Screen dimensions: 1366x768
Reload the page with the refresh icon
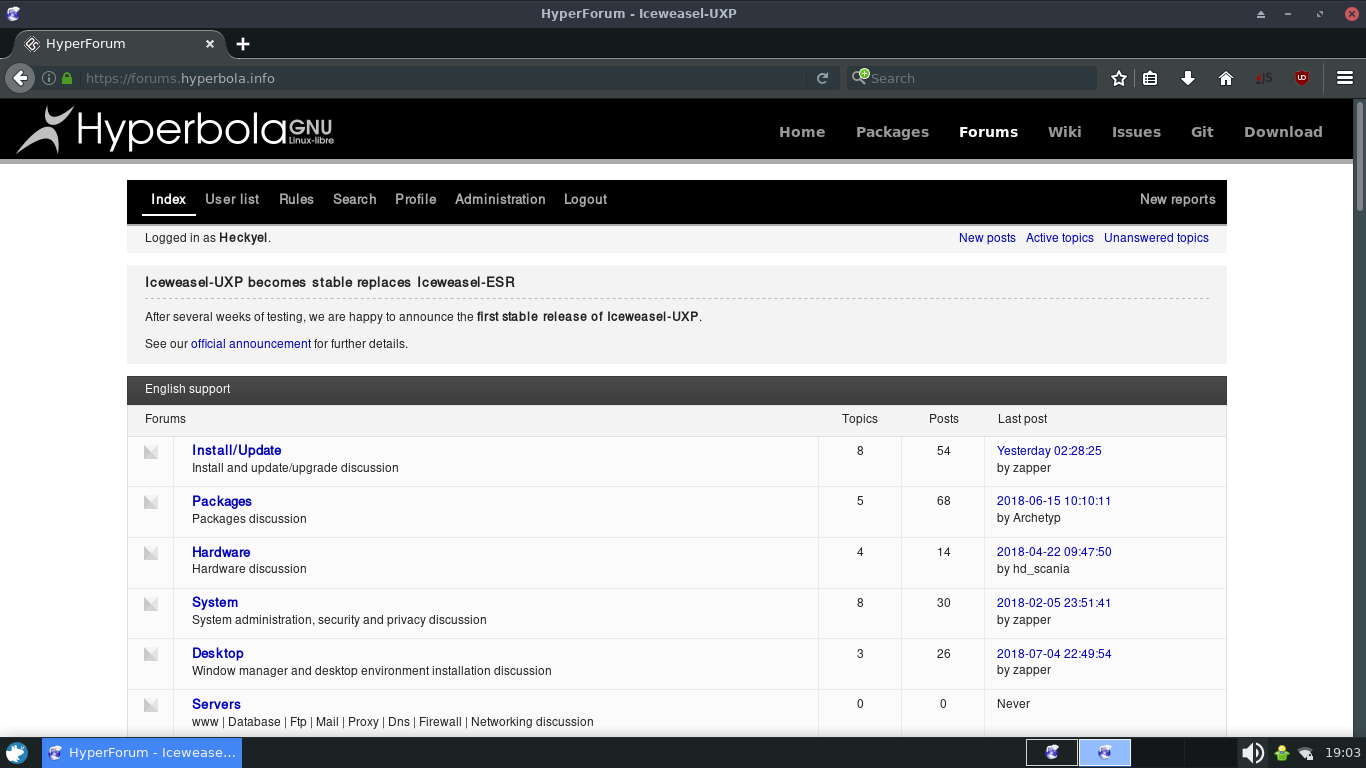pos(822,78)
